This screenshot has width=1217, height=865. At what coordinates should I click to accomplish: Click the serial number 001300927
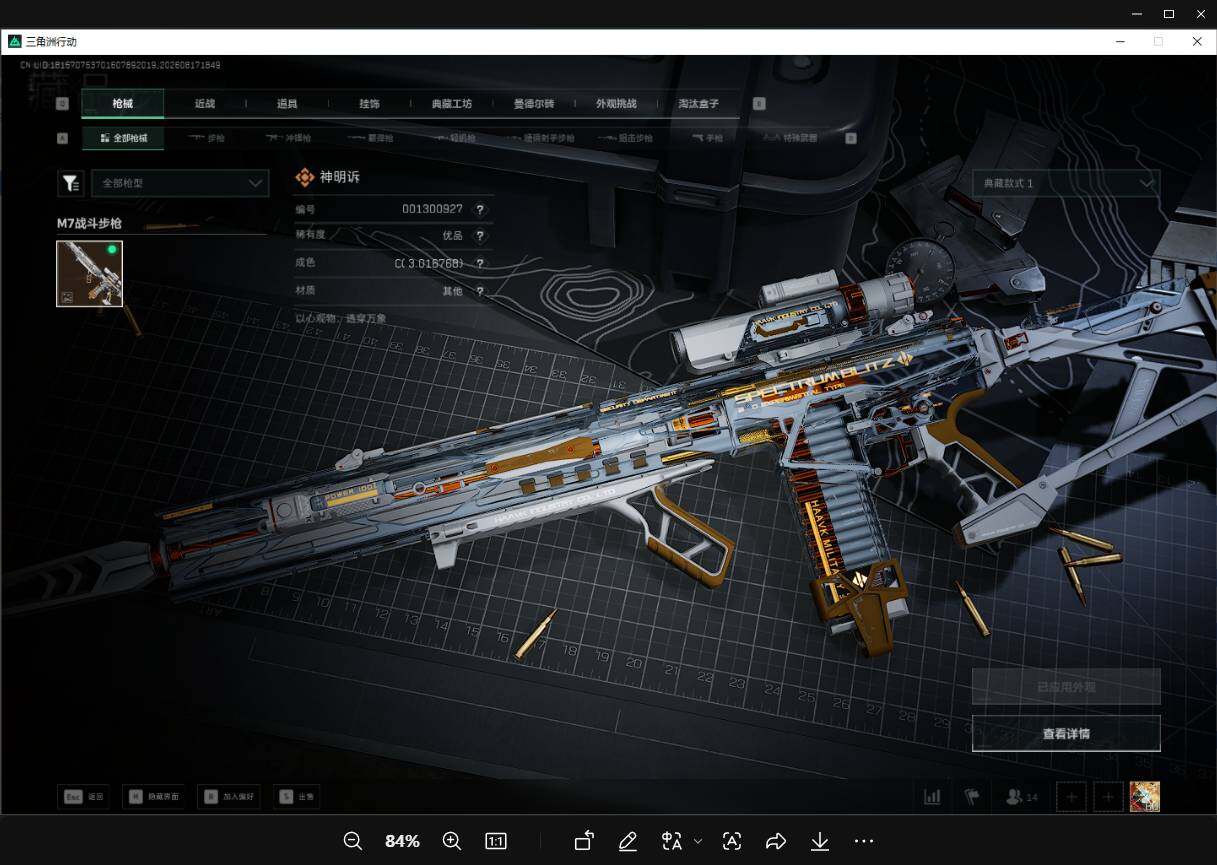tap(432, 209)
